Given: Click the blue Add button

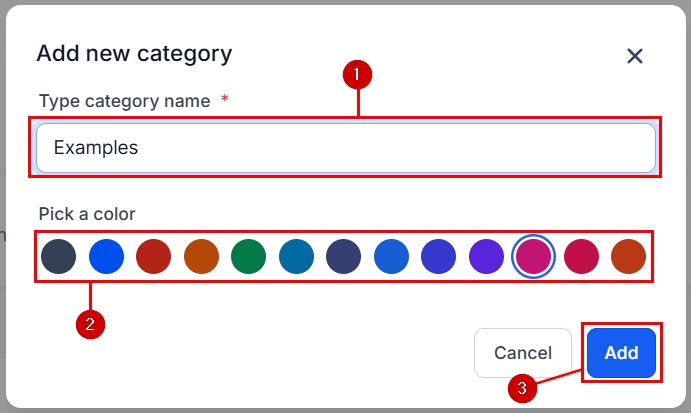Looking at the screenshot, I should 621,352.
